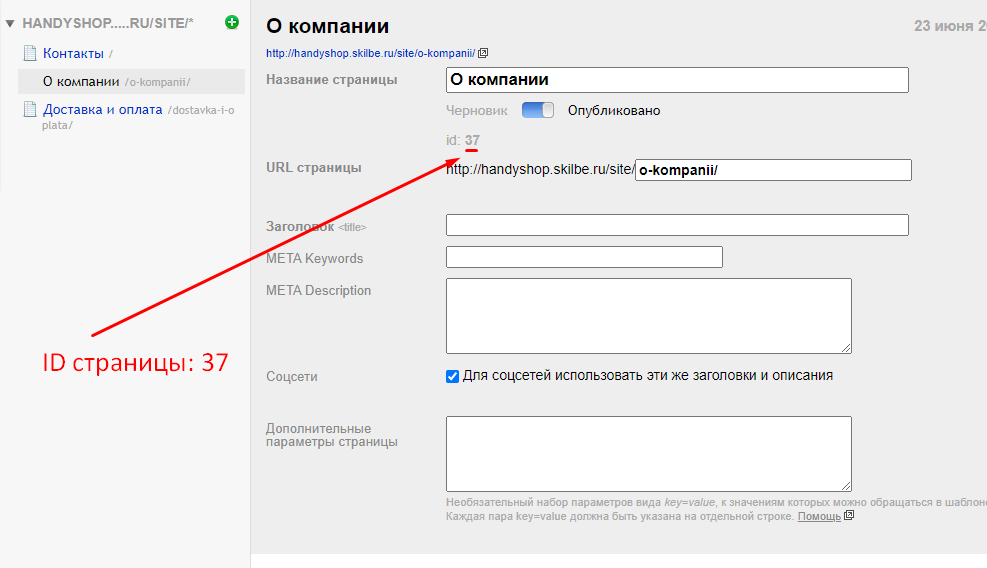Click the META Description text area
Screen dimensions: 987x568
click(x=648, y=315)
